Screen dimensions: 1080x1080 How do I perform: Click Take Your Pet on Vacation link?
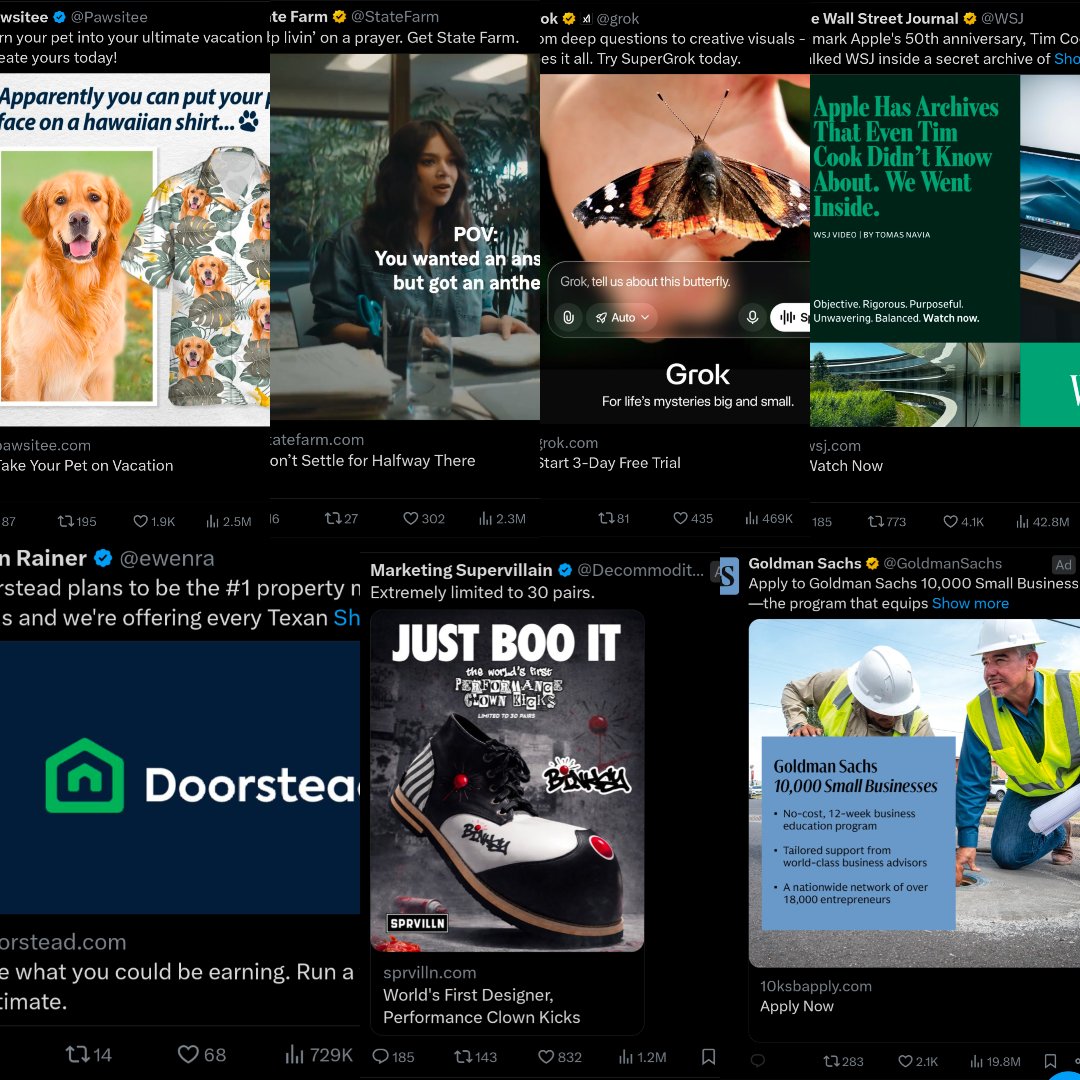[x=86, y=466]
